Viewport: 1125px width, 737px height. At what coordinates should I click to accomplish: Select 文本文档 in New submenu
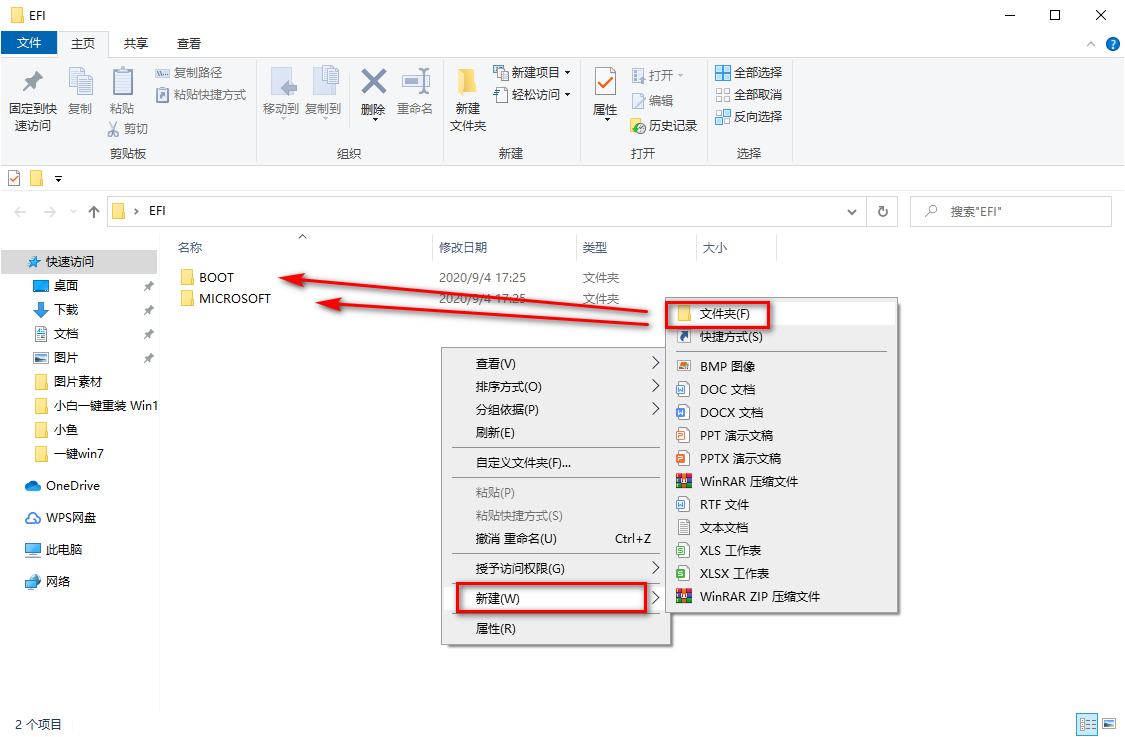pos(781,527)
